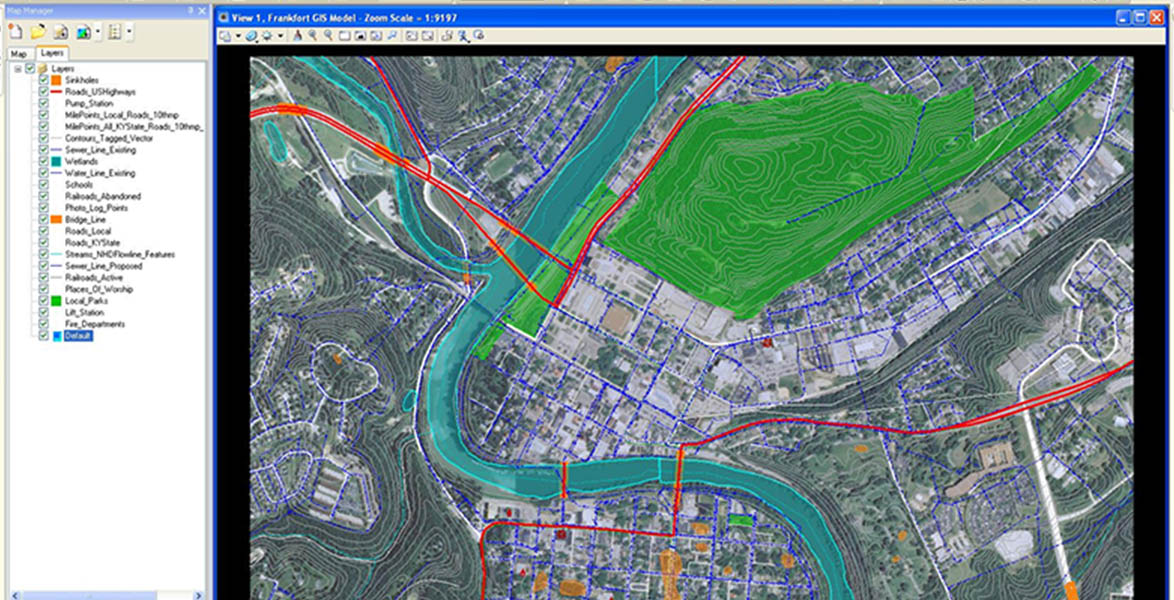Collapse the Layers tree root node
The width and height of the screenshot is (1174, 600).
pyautogui.click(x=17, y=68)
